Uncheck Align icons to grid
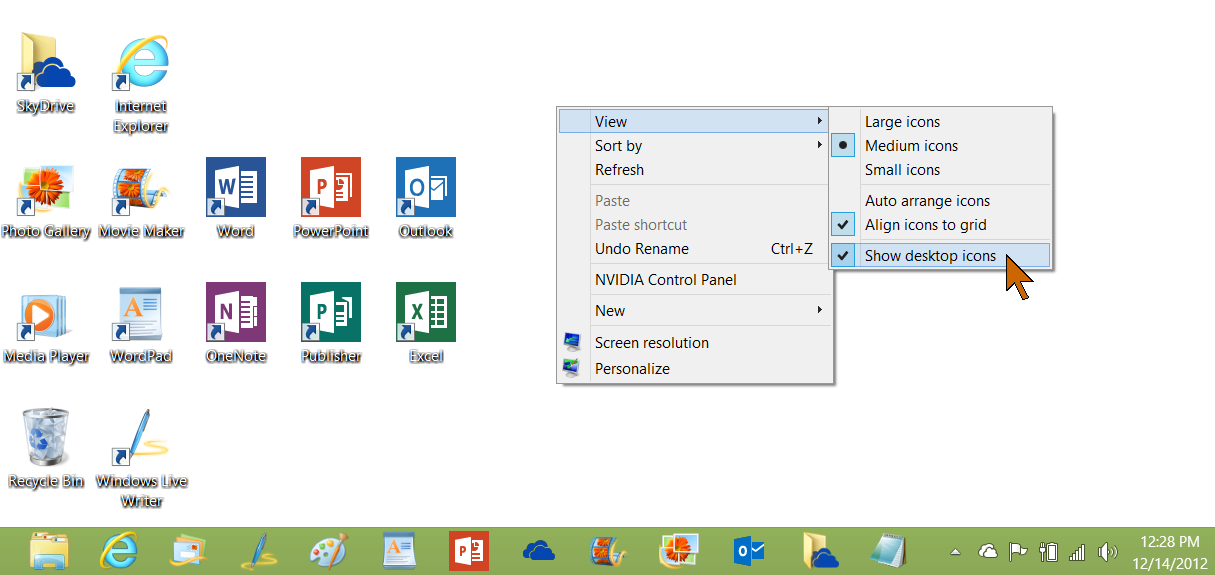The image size is (1215, 575). coord(941,225)
